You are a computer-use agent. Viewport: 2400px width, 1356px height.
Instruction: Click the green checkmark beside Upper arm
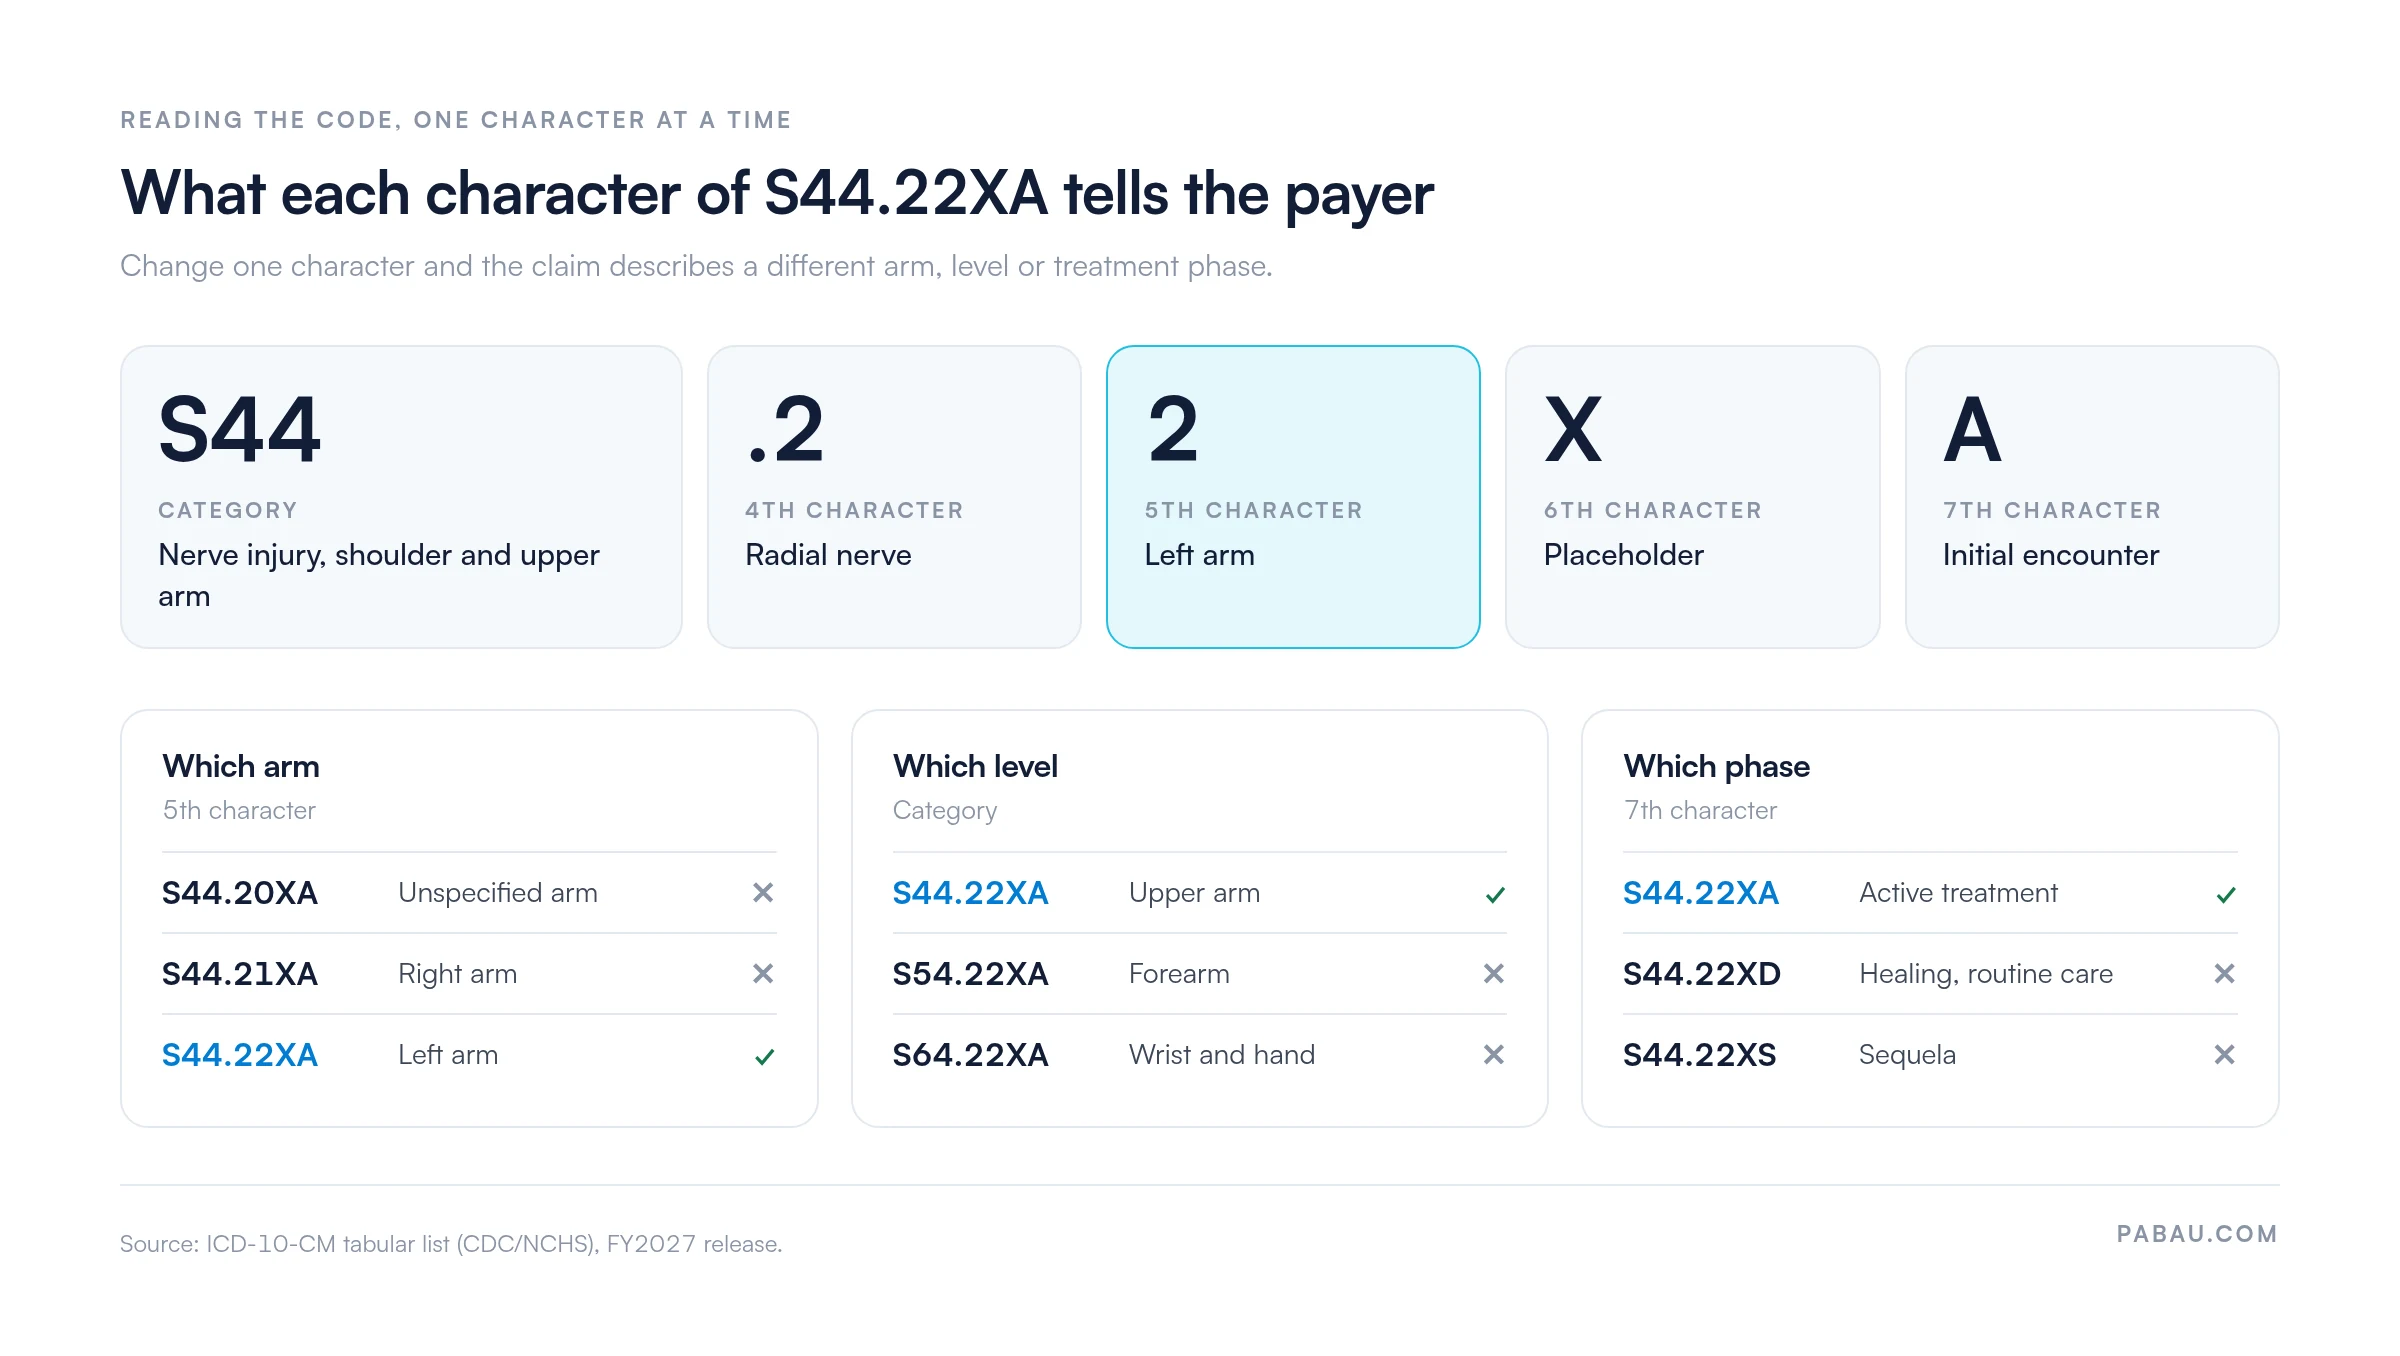pos(1495,894)
